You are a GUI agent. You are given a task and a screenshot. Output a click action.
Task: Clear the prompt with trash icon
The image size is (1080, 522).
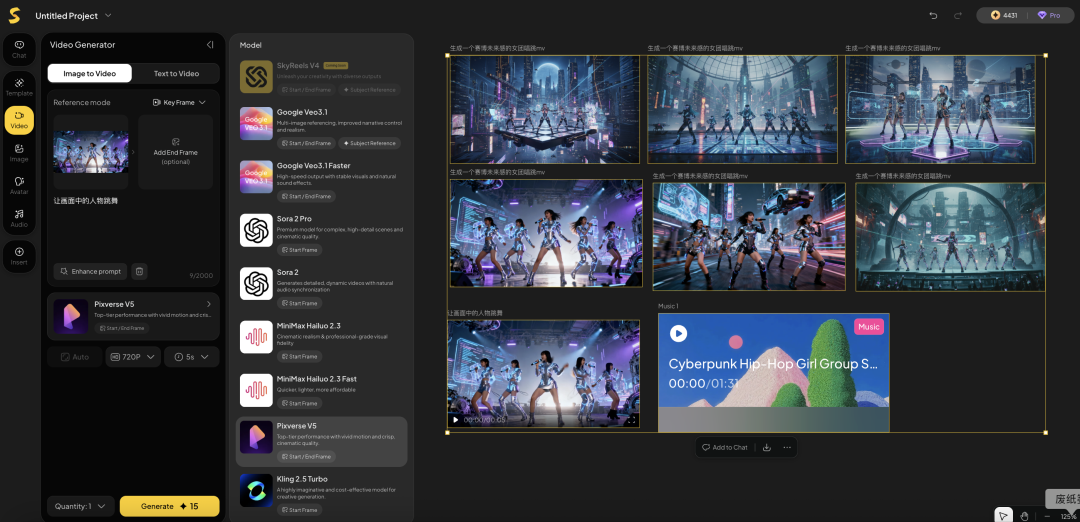coord(140,271)
